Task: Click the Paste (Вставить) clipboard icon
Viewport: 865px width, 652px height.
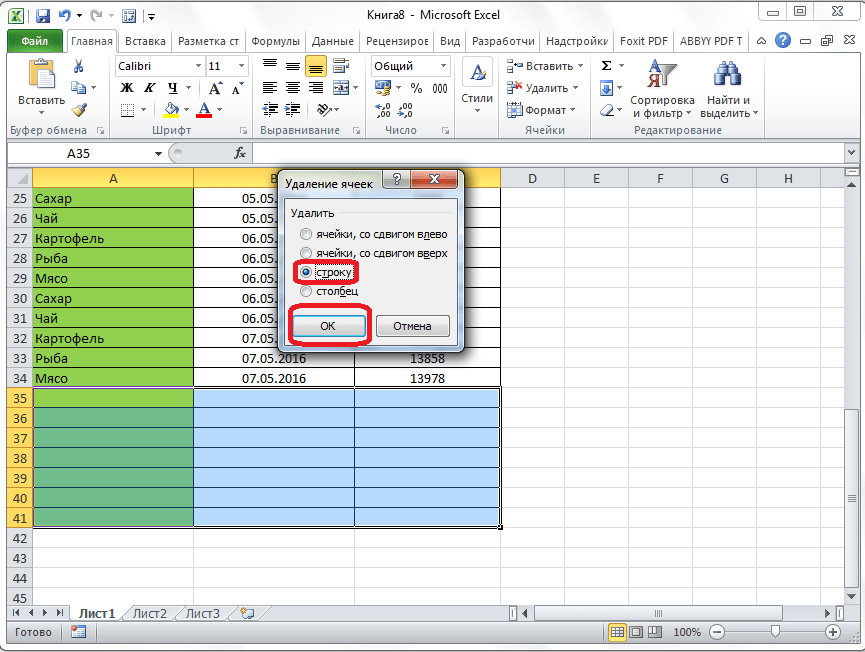Action: pyautogui.click(x=41, y=76)
